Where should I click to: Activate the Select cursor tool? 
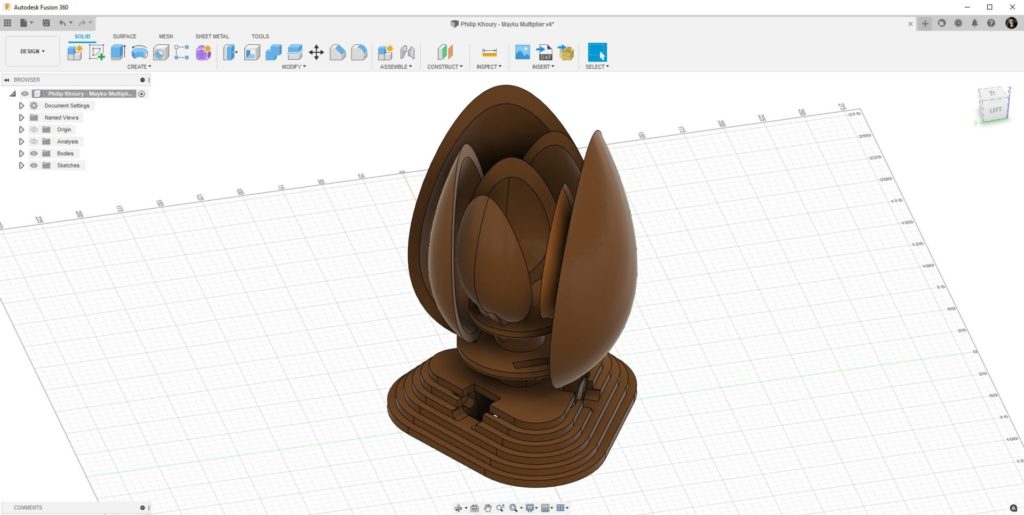click(x=597, y=52)
